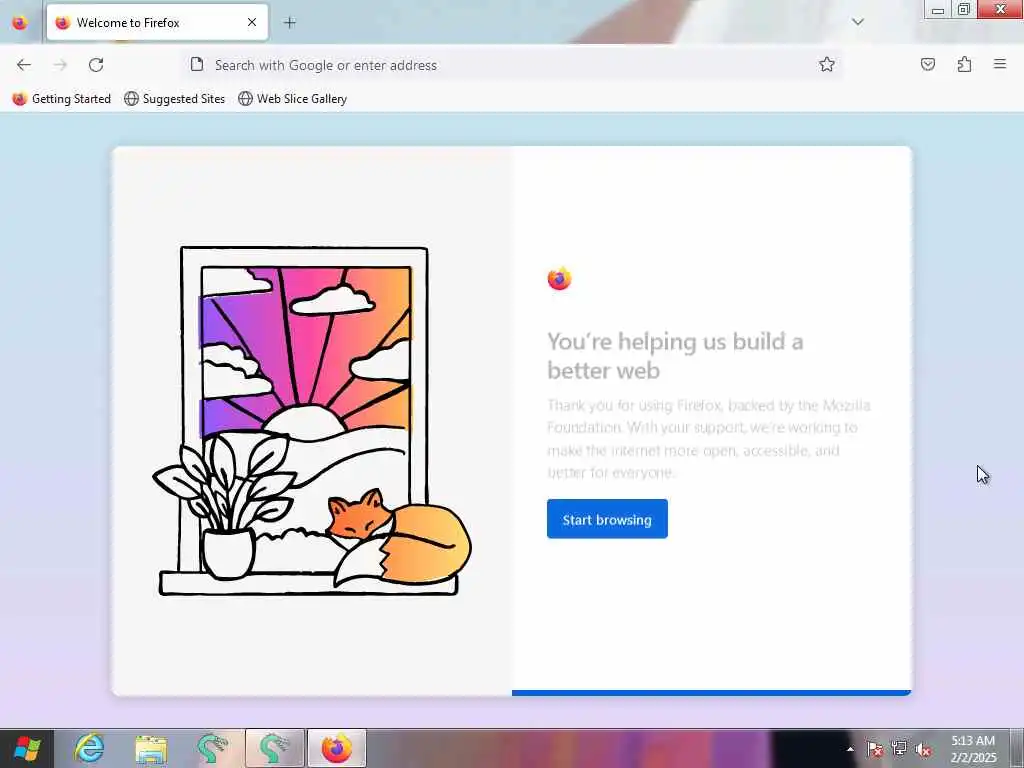Click the page identity icon in address bar
The height and width of the screenshot is (768, 1024).
(197, 64)
